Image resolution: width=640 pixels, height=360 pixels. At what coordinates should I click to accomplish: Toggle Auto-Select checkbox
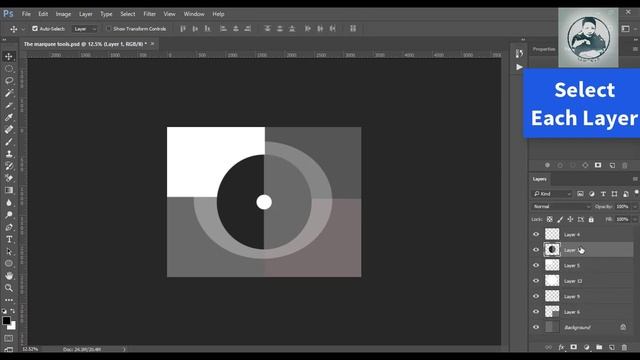35,29
